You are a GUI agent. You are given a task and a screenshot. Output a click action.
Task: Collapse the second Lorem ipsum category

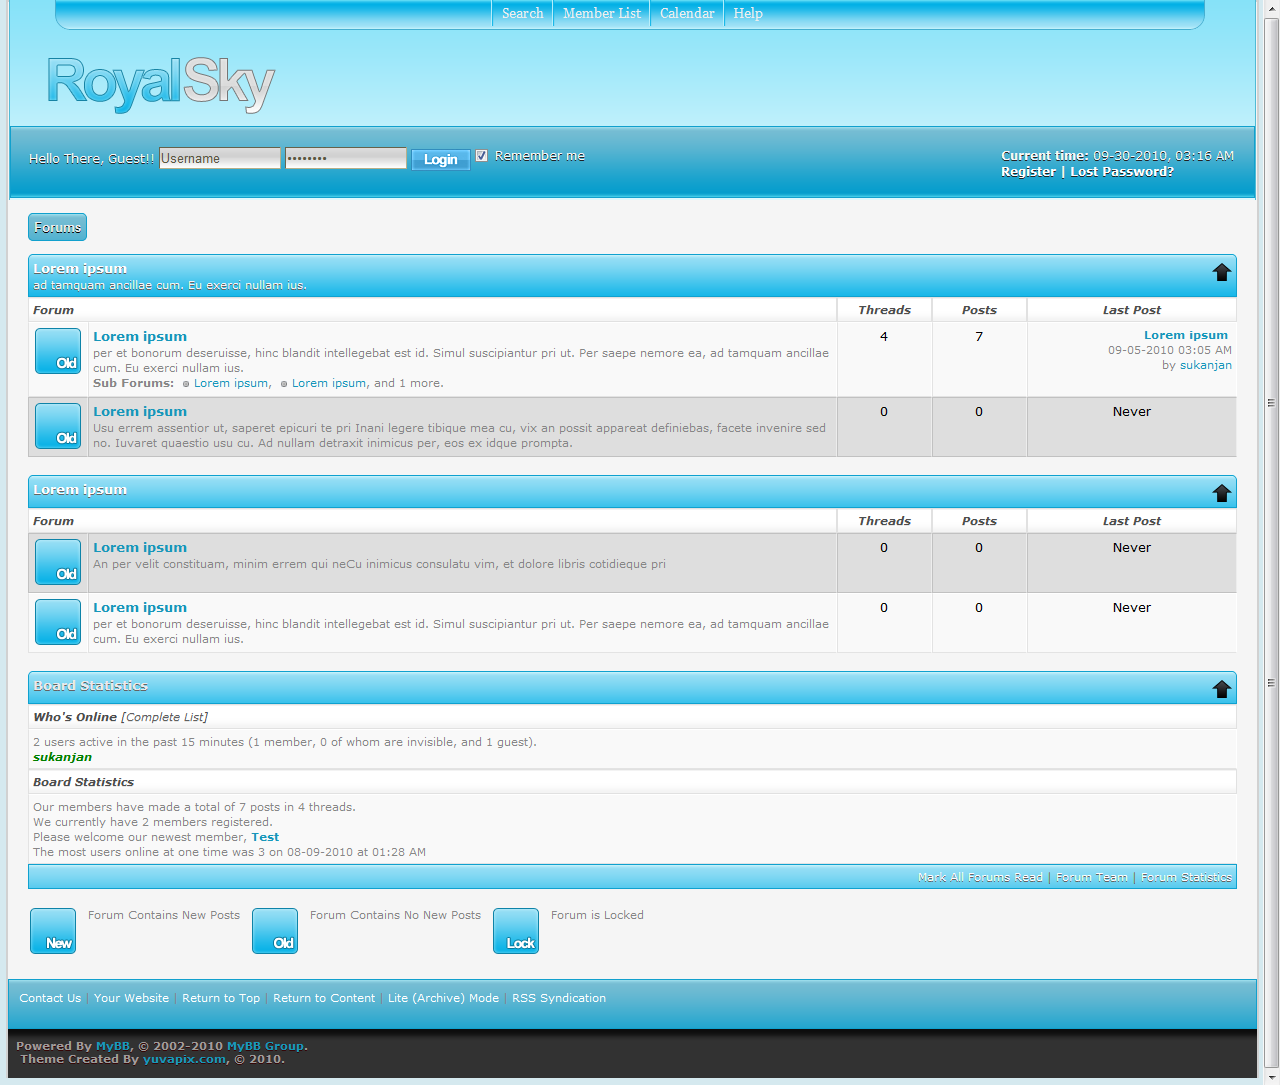(1221, 493)
